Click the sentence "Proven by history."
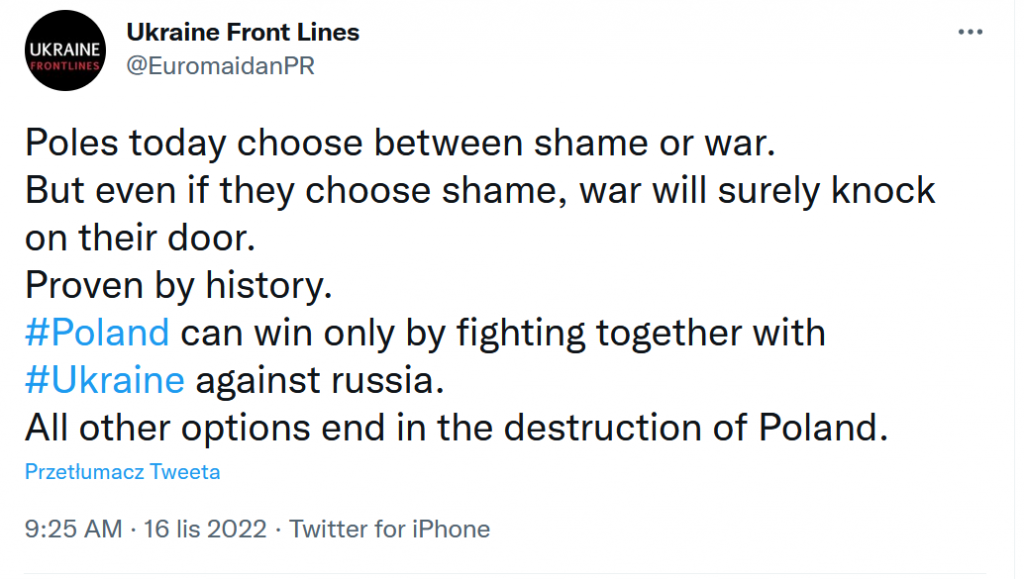The height and width of the screenshot is (579, 1024). click(x=177, y=285)
